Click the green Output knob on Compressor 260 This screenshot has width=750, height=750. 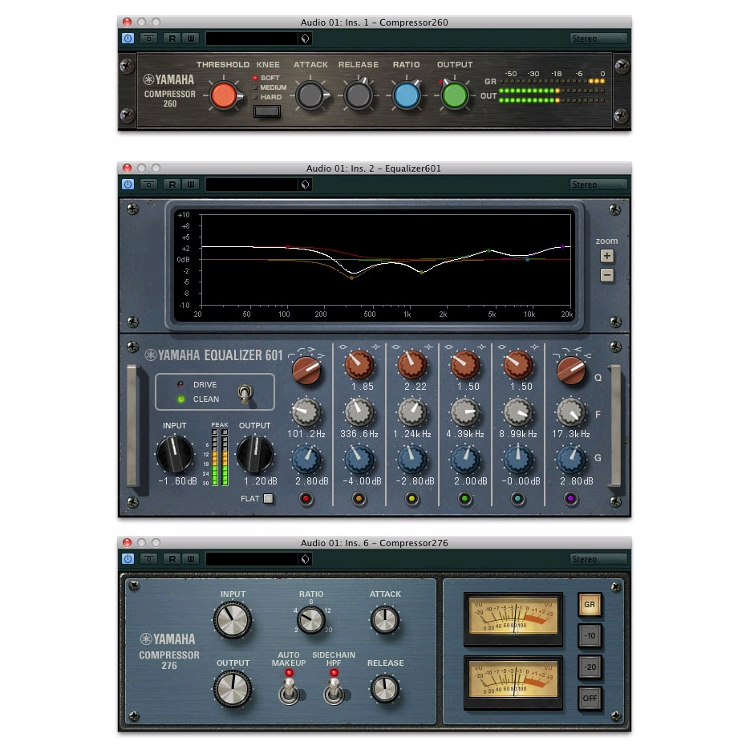[454, 95]
